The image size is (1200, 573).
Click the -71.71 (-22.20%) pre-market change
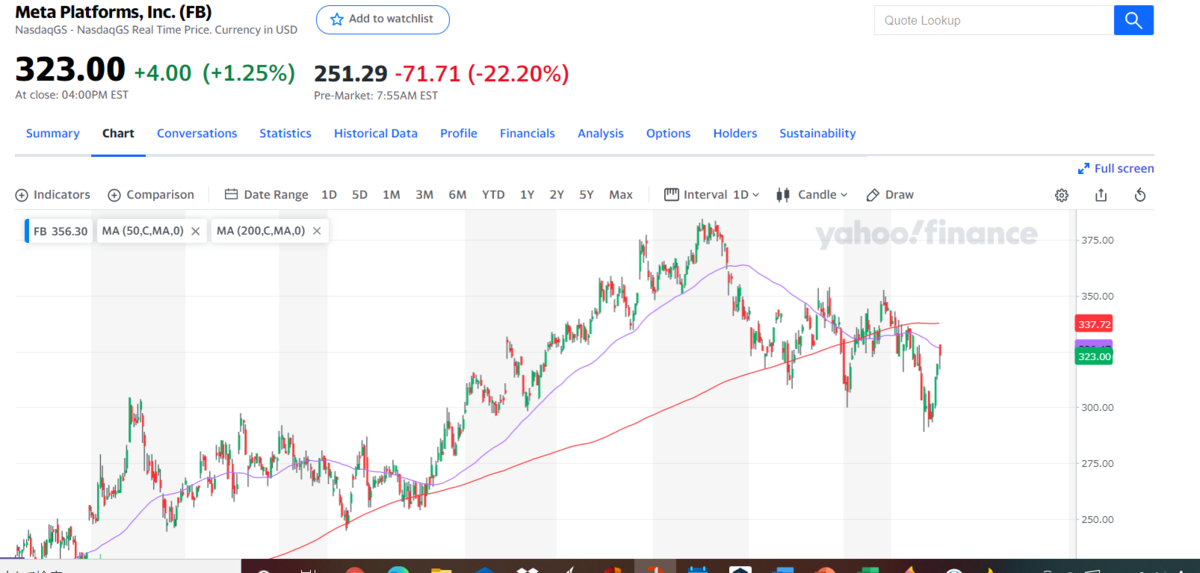pyautogui.click(x=482, y=73)
